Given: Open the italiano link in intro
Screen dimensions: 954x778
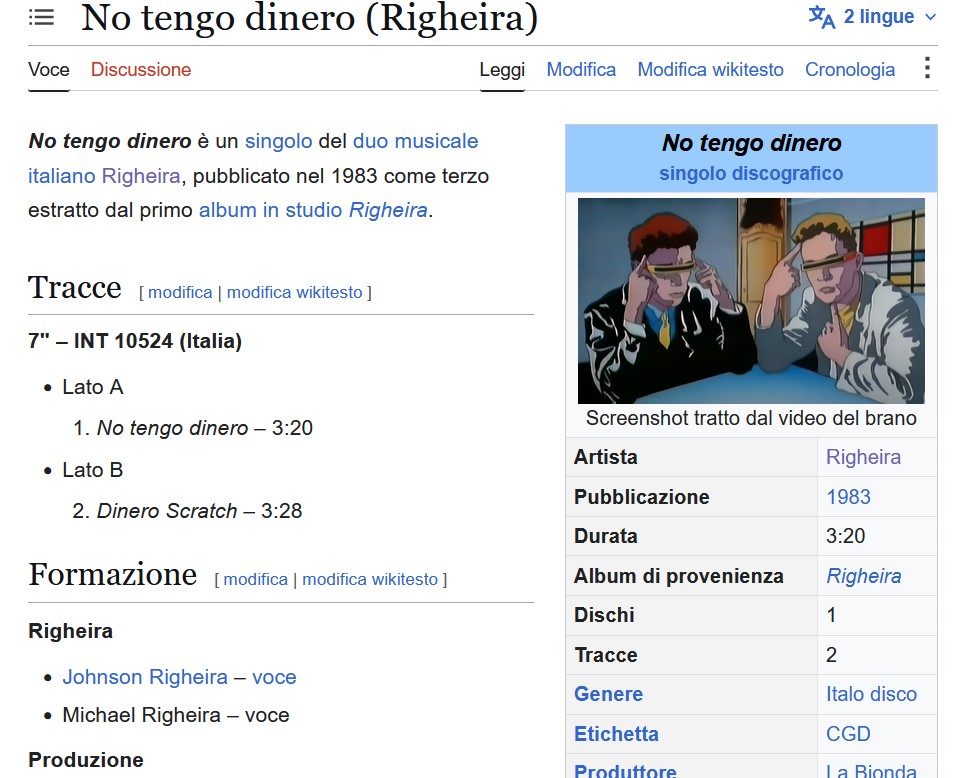Looking at the screenshot, I should tap(61, 176).
